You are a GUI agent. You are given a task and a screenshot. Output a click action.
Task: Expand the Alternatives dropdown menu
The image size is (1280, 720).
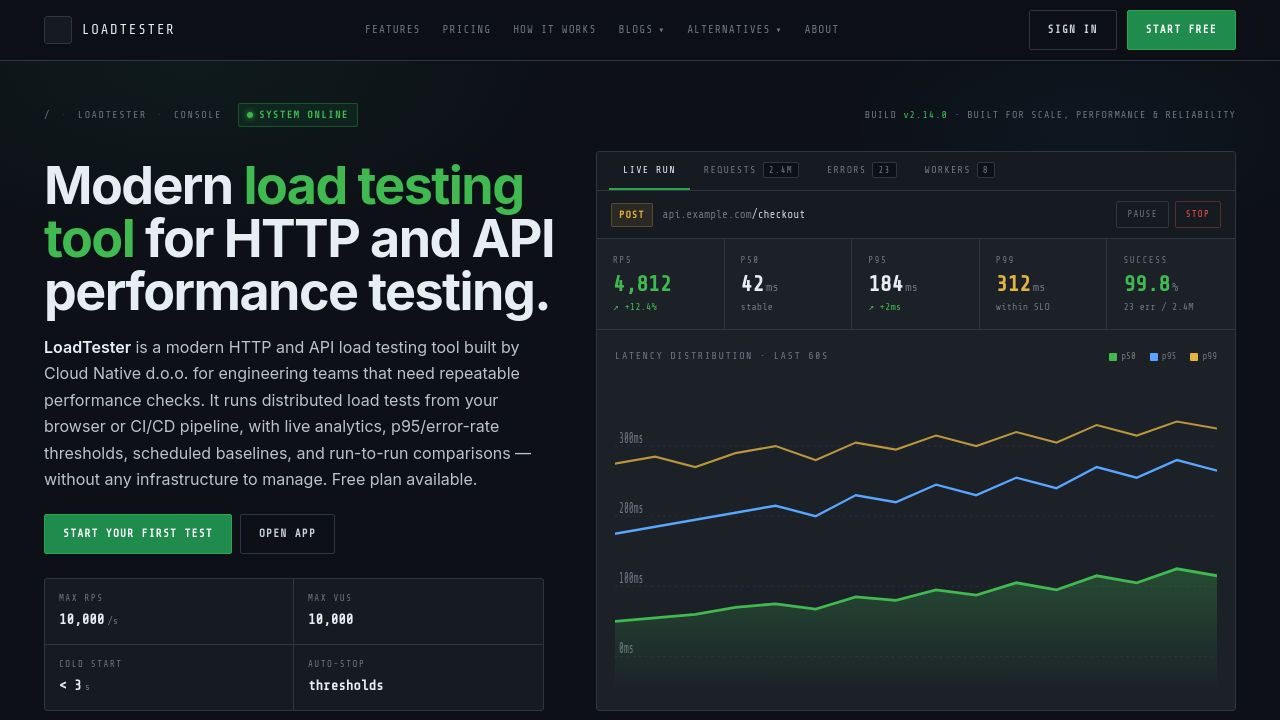pos(735,30)
